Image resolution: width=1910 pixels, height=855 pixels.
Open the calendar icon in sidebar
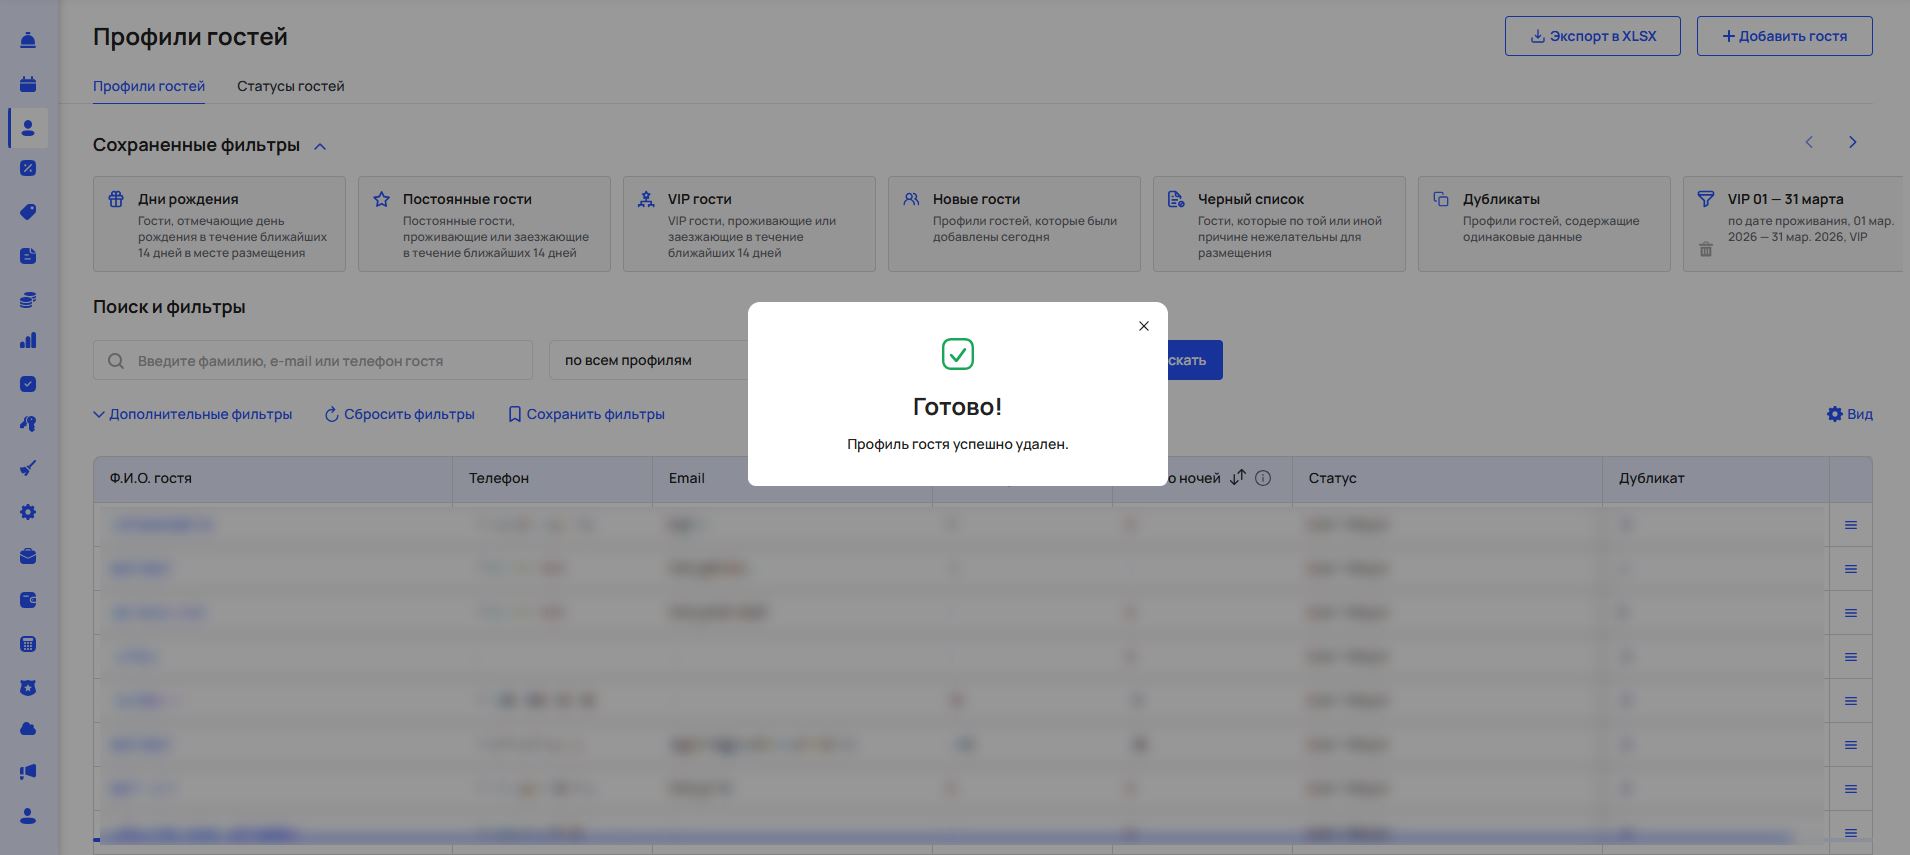(x=28, y=84)
